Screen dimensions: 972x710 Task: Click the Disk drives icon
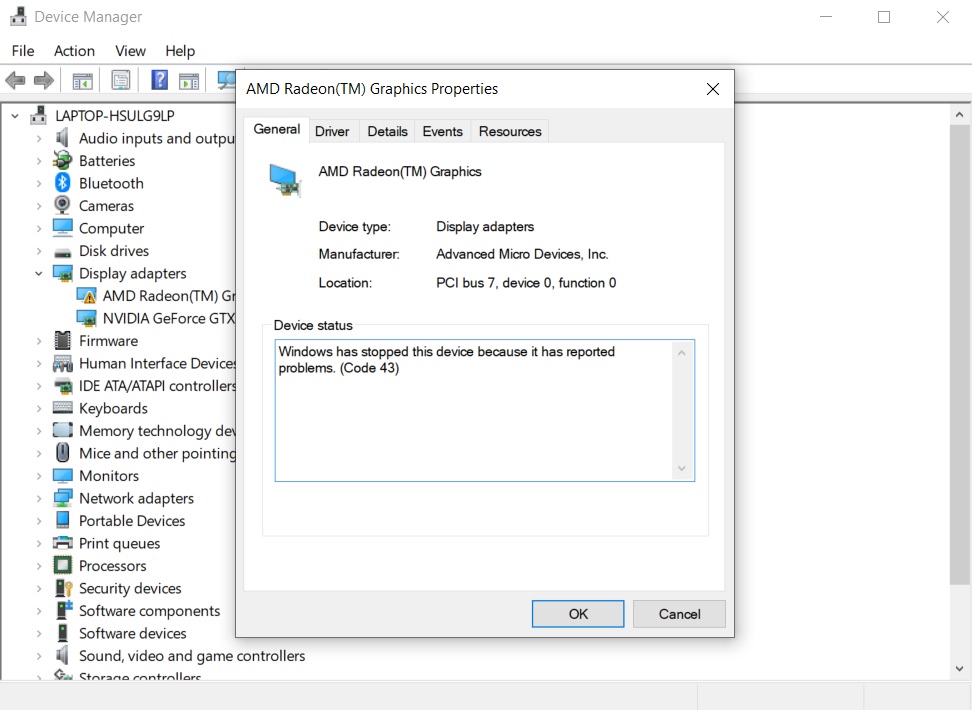(63, 252)
